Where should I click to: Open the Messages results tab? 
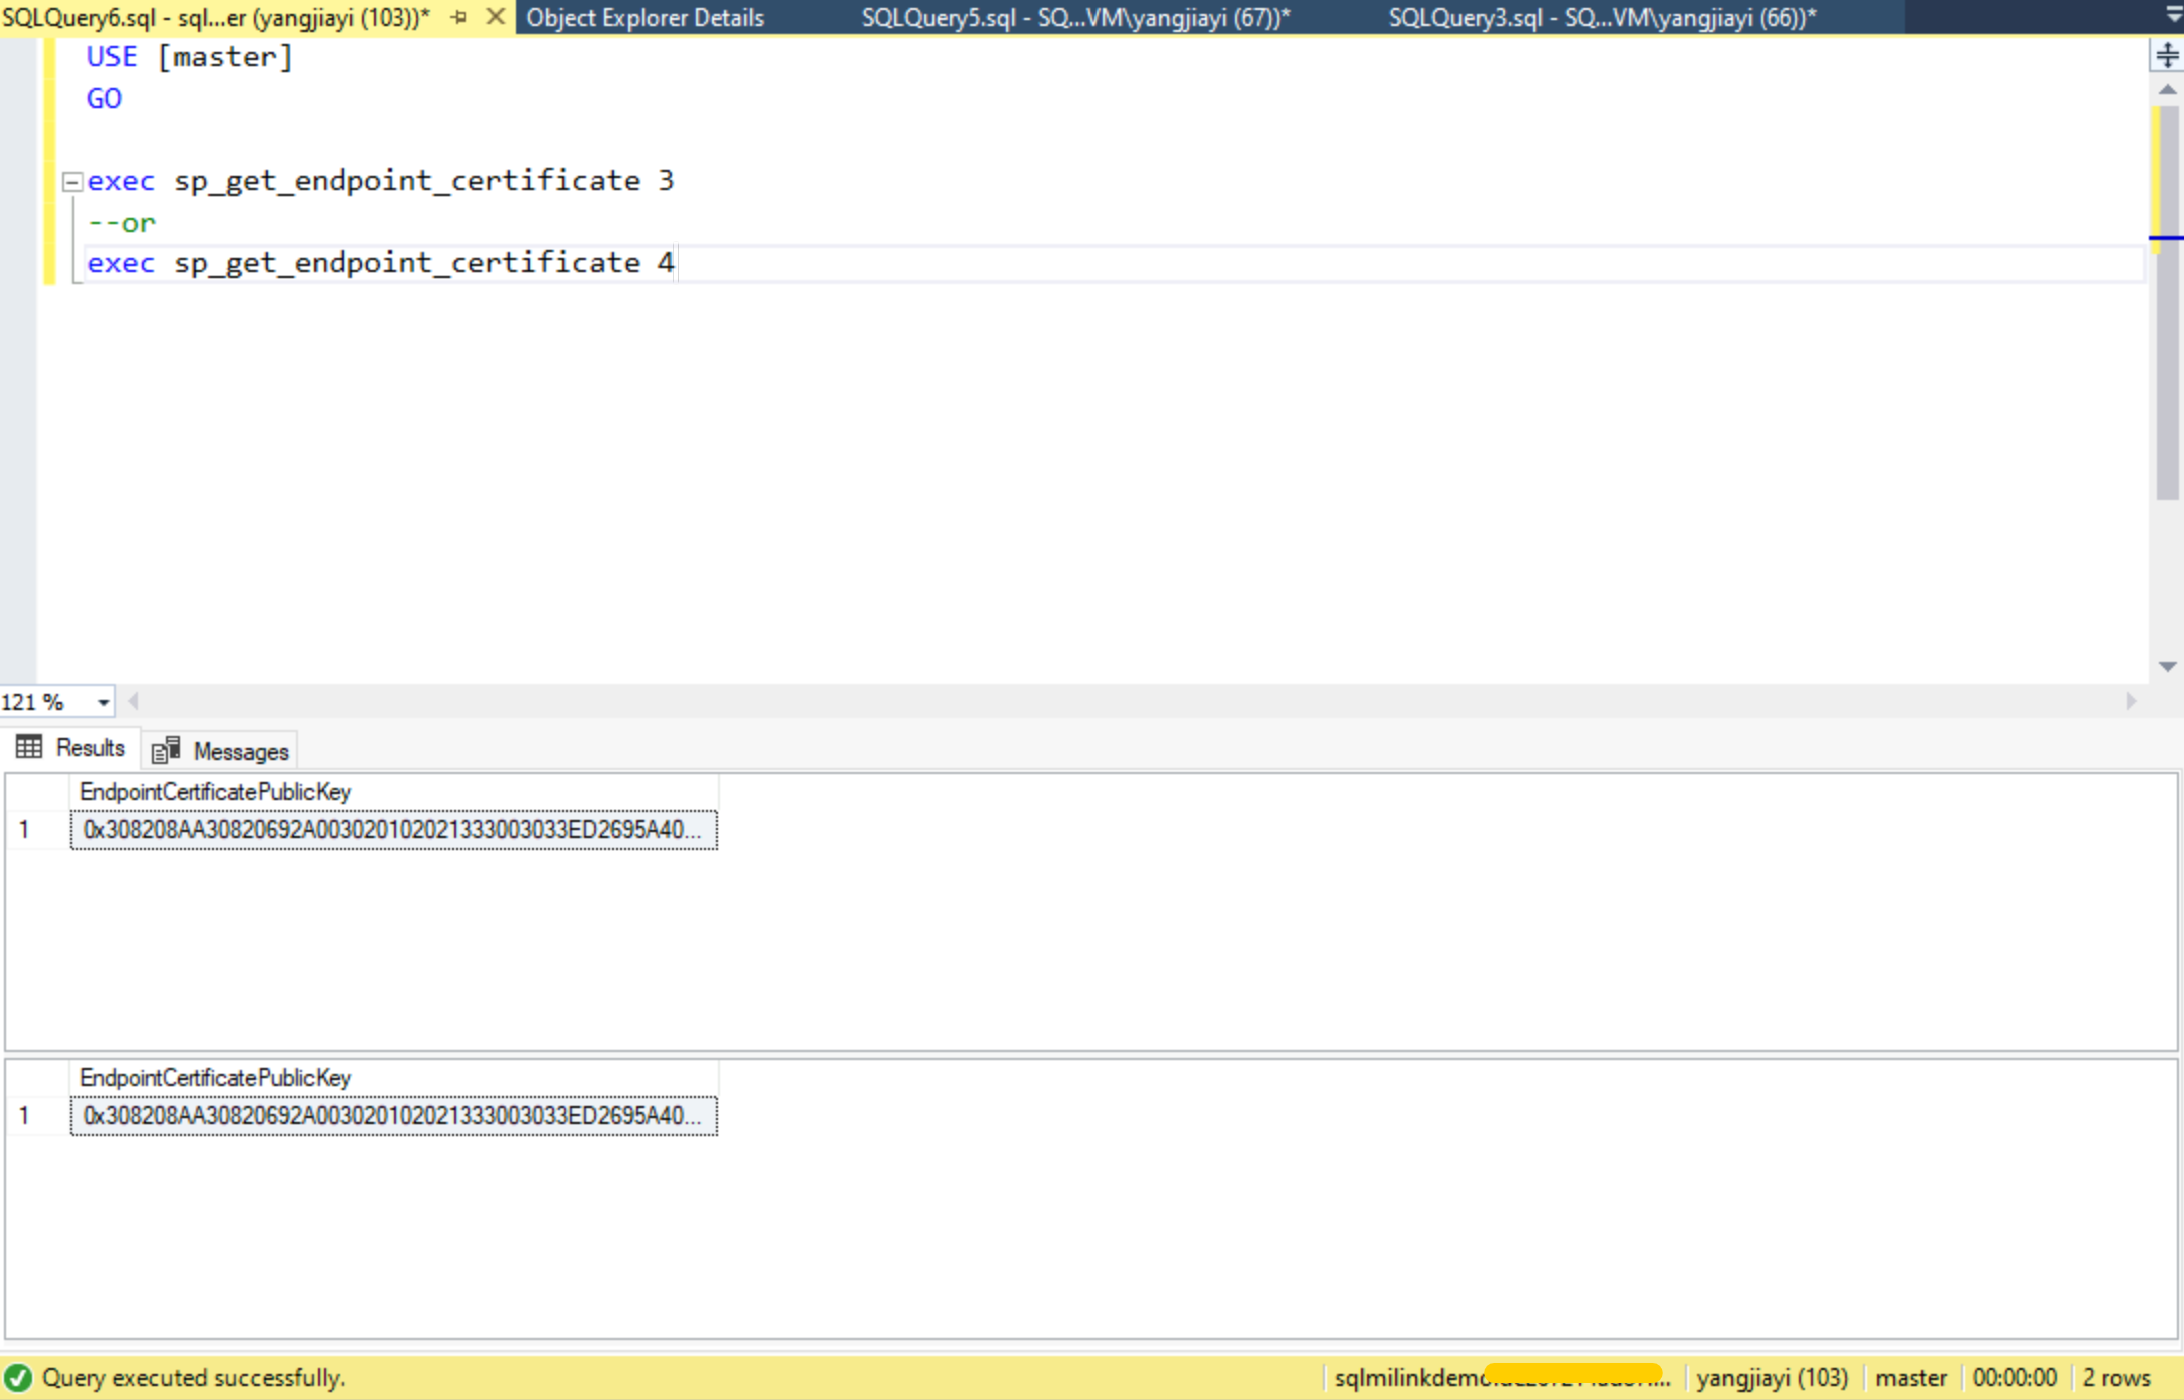pyautogui.click(x=238, y=751)
